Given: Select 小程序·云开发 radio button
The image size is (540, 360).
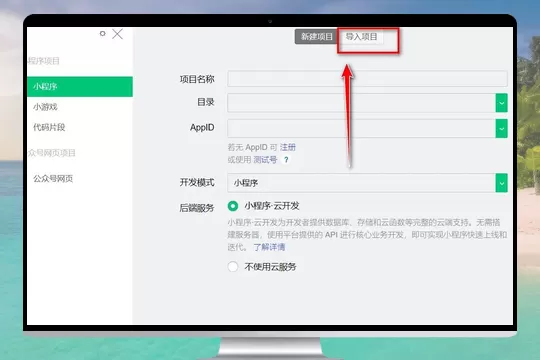Looking at the screenshot, I should (233, 206).
